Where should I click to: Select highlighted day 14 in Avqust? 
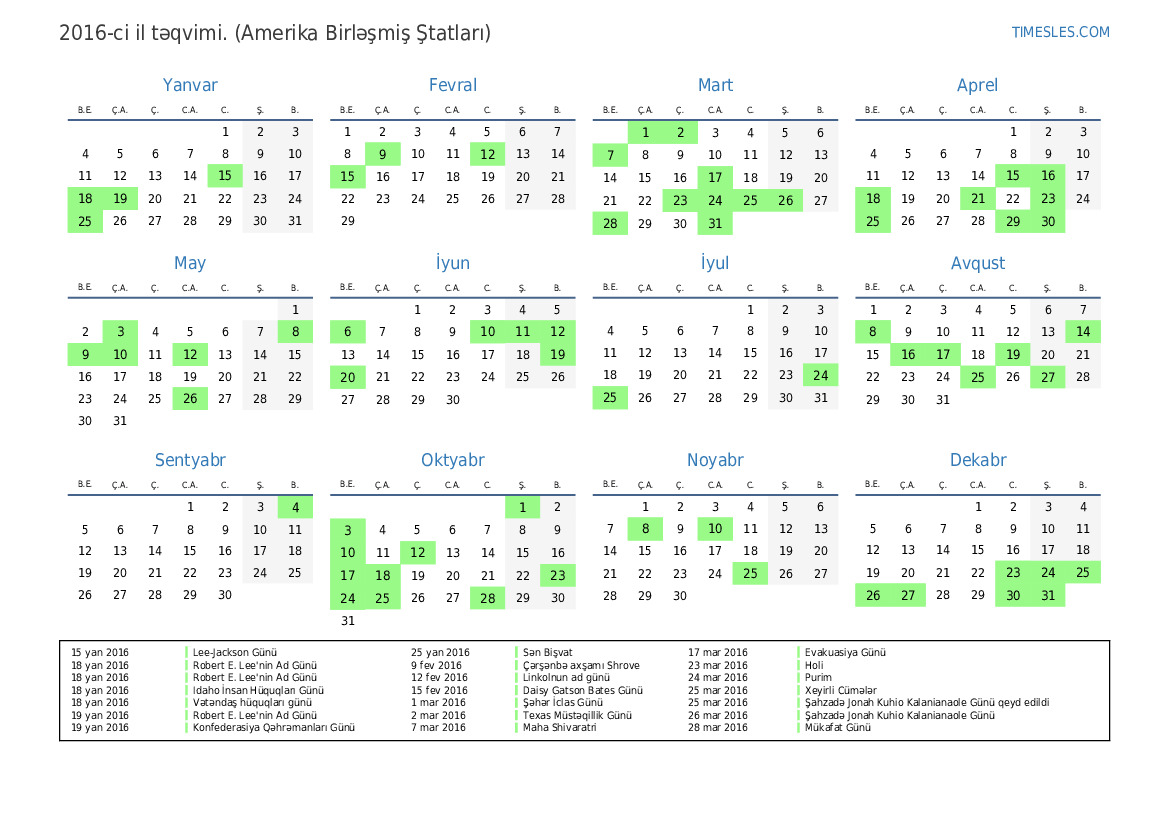[1083, 332]
